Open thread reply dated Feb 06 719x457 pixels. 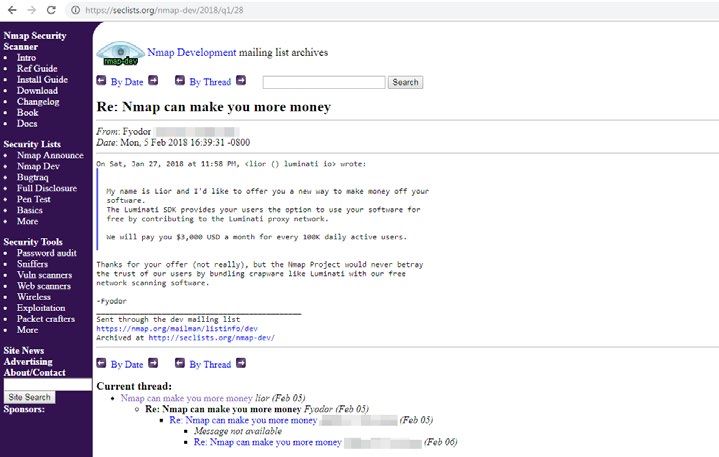point(267,442)
